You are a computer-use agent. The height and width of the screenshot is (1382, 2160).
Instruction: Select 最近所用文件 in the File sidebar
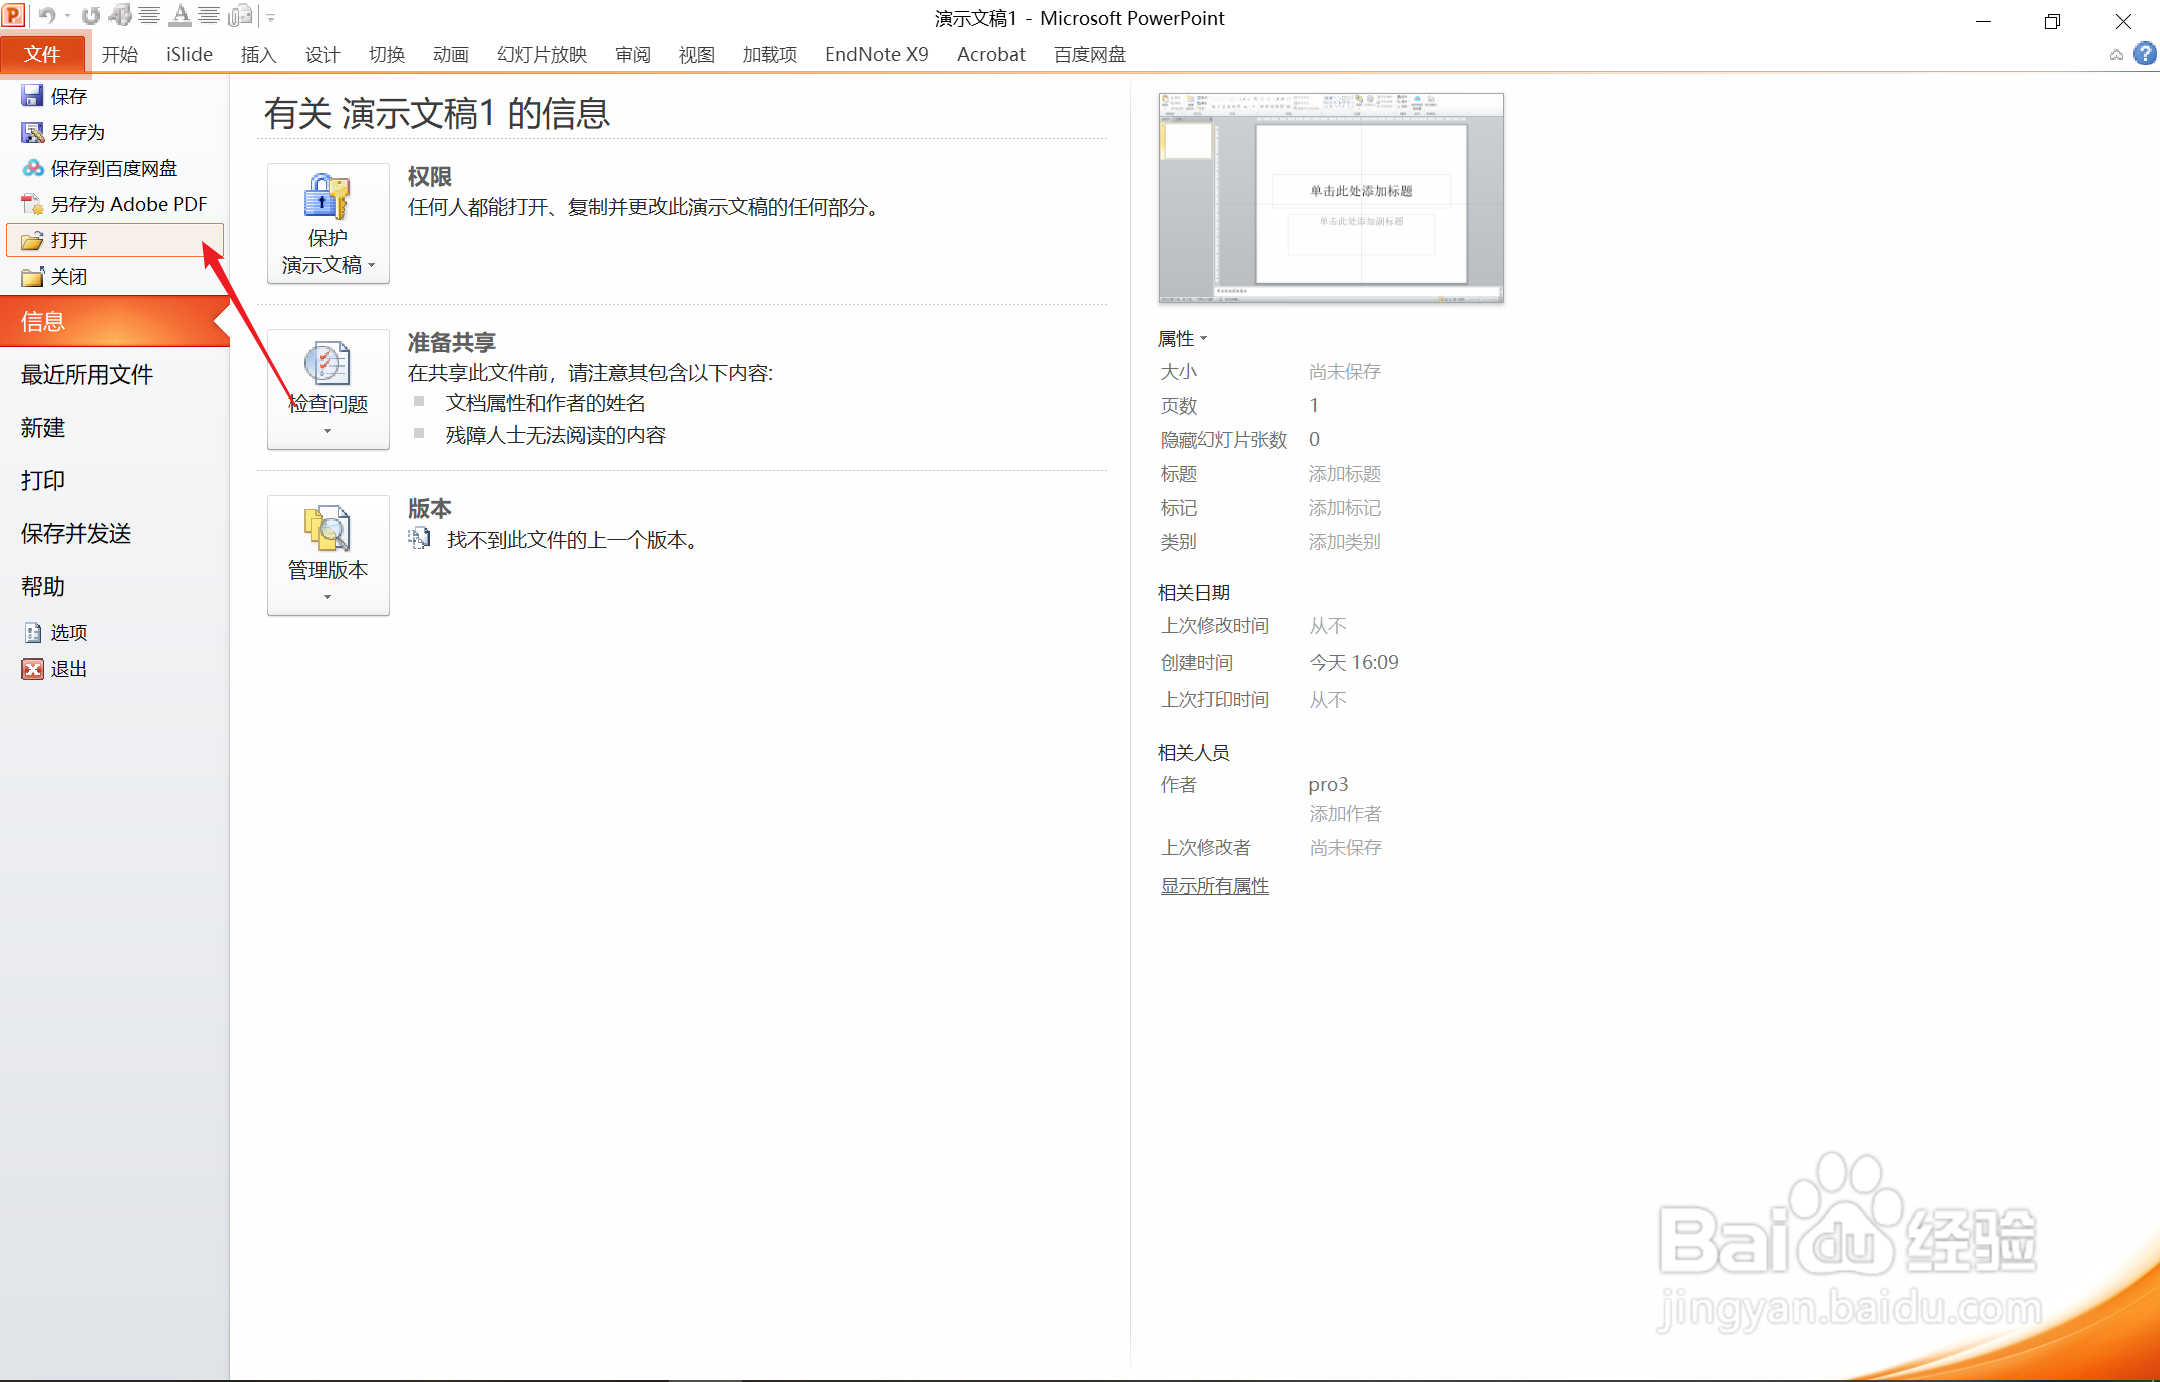(86, 374)
